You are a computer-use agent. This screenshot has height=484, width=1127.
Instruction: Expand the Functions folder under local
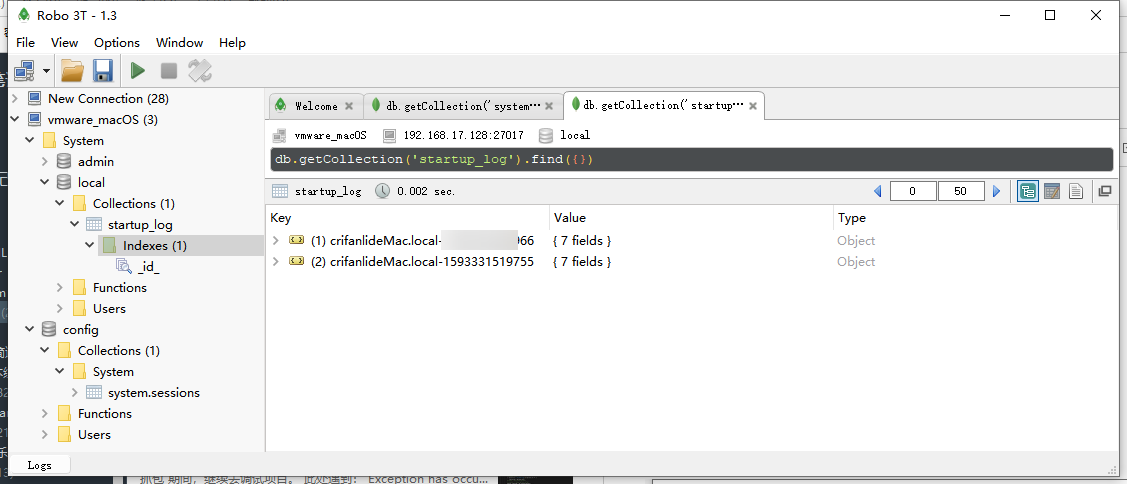pyautogui.click(x=60, y=288)
